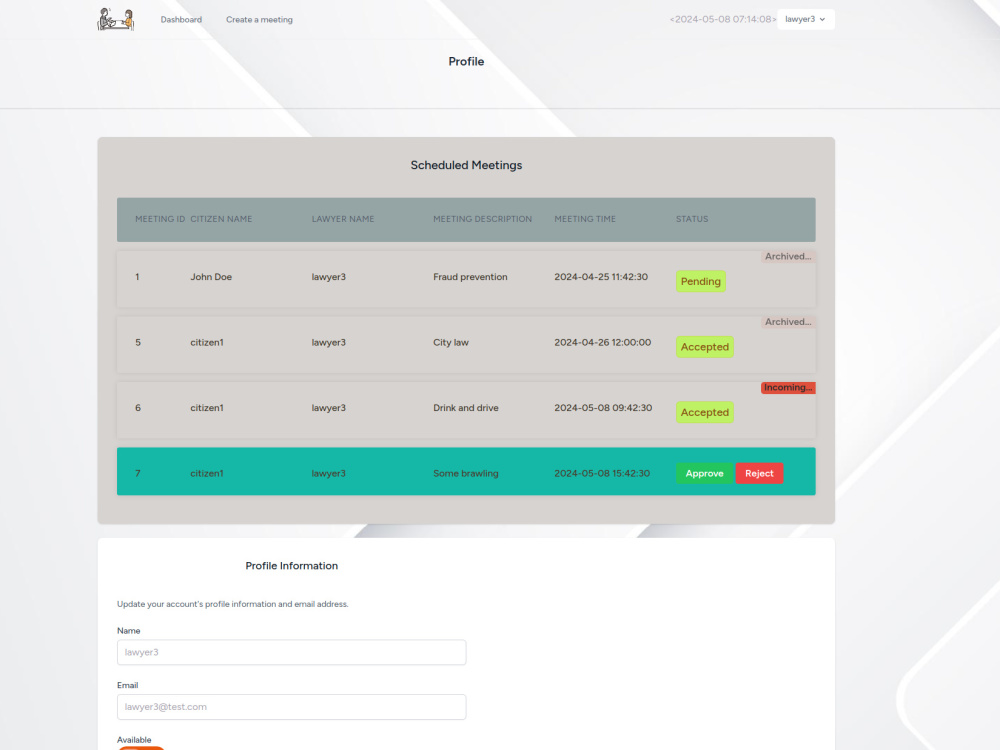Select the LAWYER NAME column header
The height and width of the screenshot is (750, 1000).
[343, 219]
